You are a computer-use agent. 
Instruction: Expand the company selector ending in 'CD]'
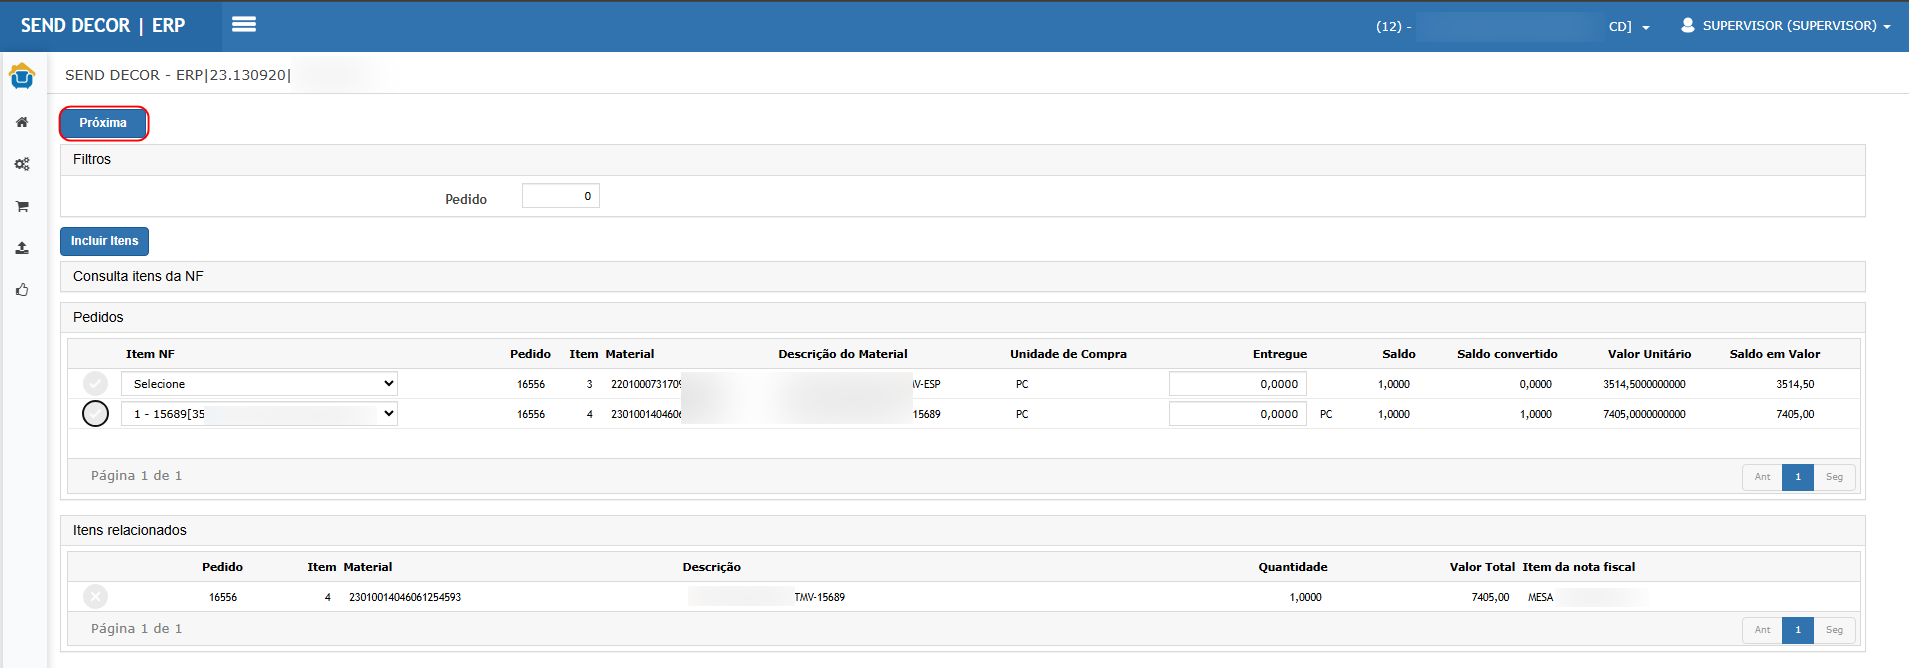1628,27
